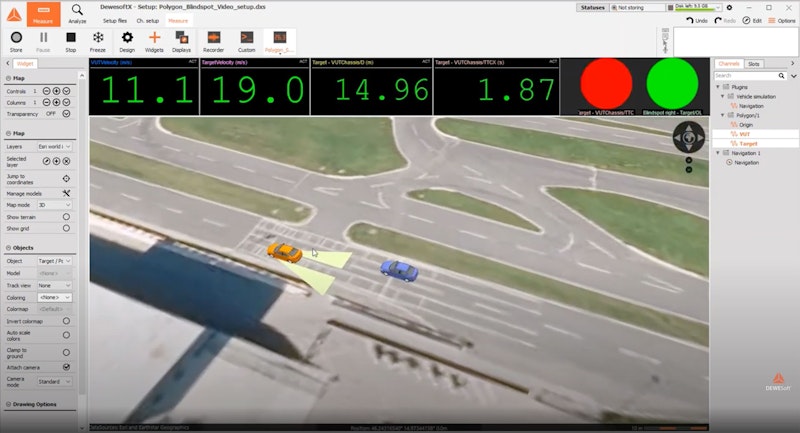
Task: Add a layer with plus icon
Action: click(x=57, y=161)
